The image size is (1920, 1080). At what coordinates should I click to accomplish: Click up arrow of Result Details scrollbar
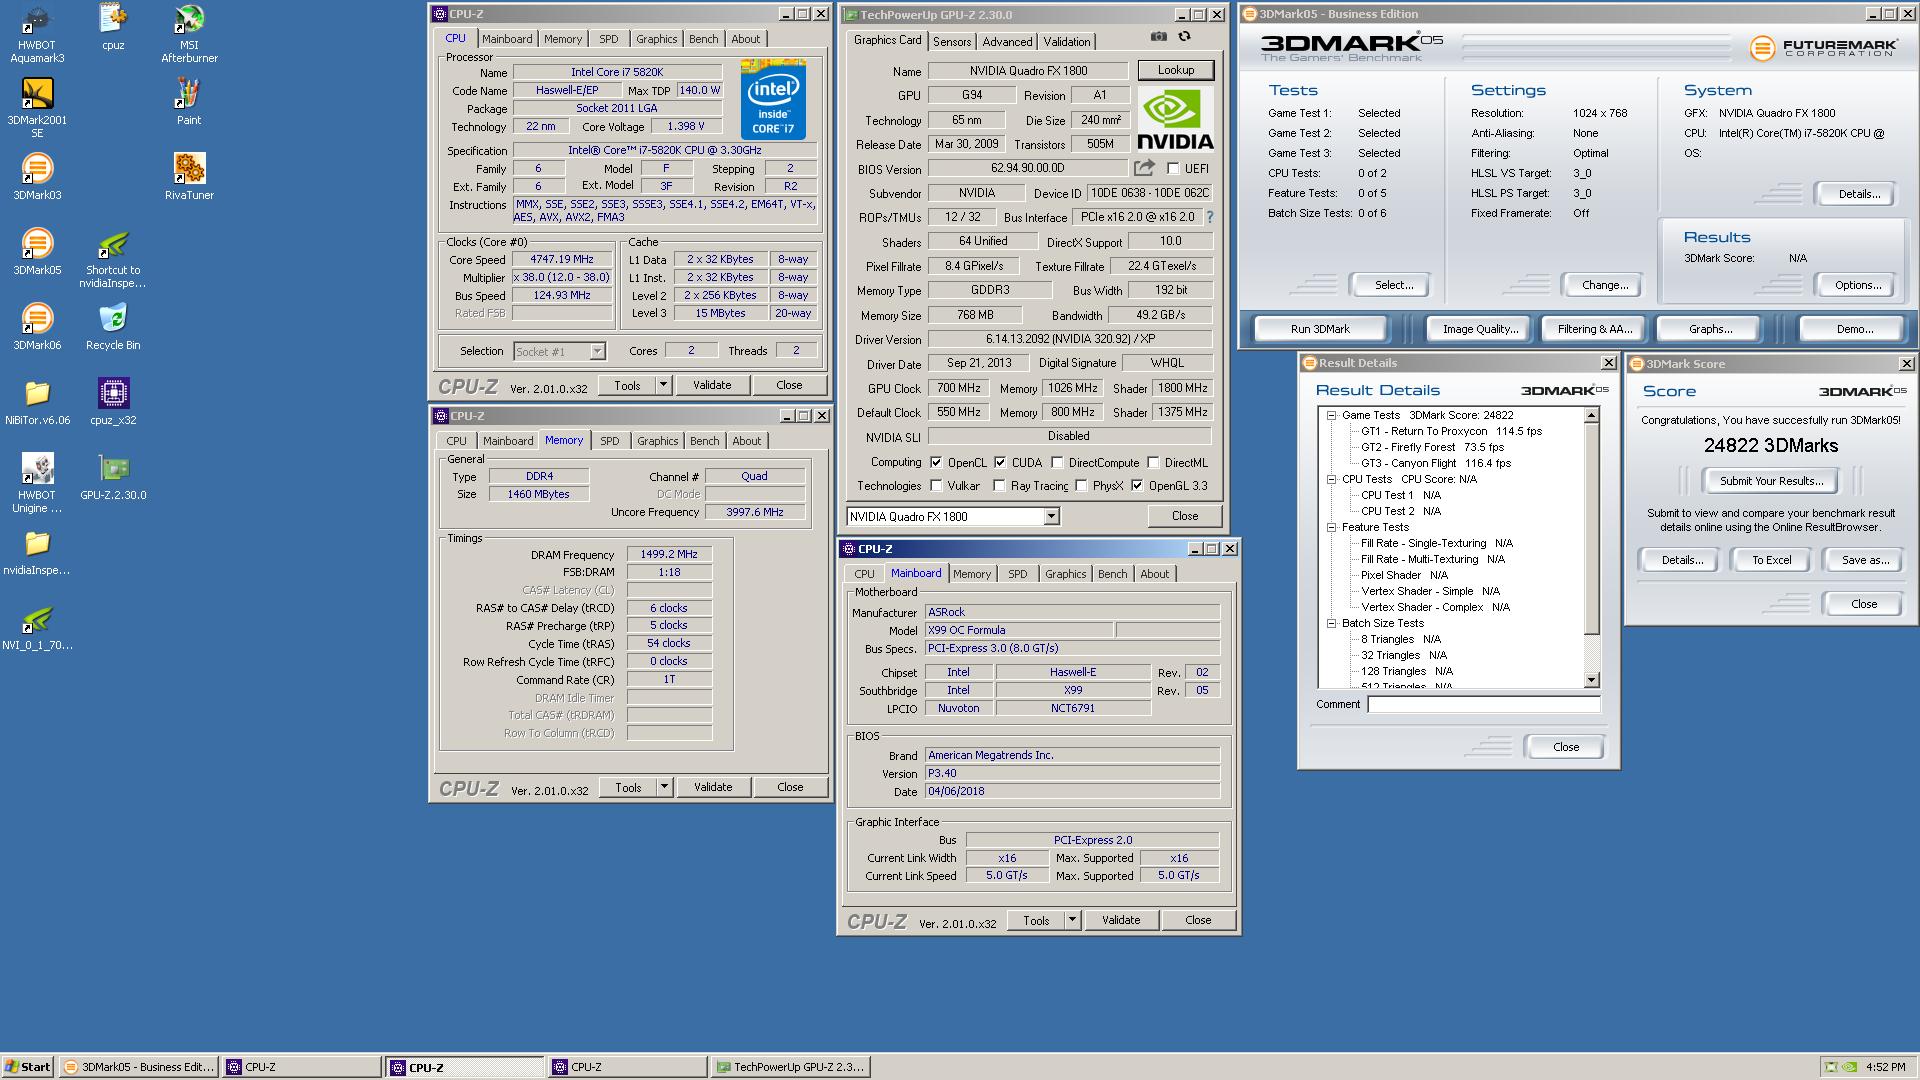[1592, 414]
